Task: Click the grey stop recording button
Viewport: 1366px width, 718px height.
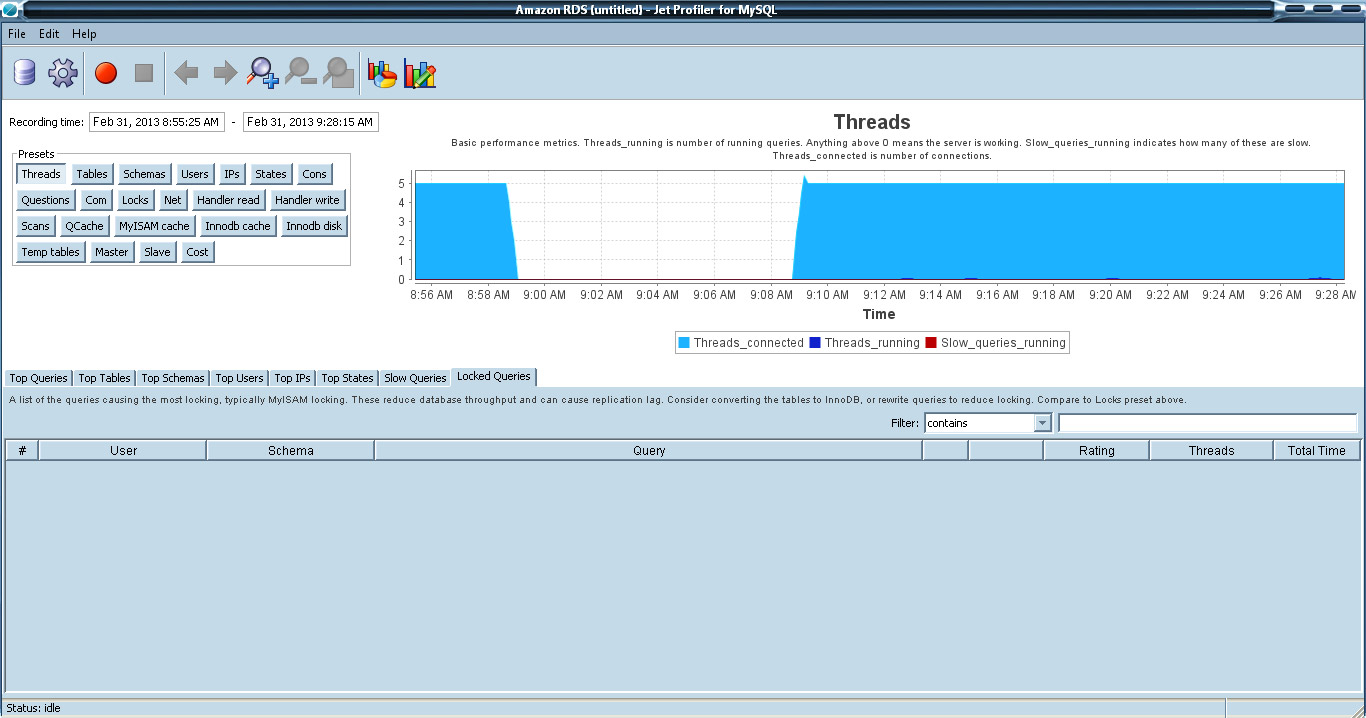Action: click(x=144, y=73)
